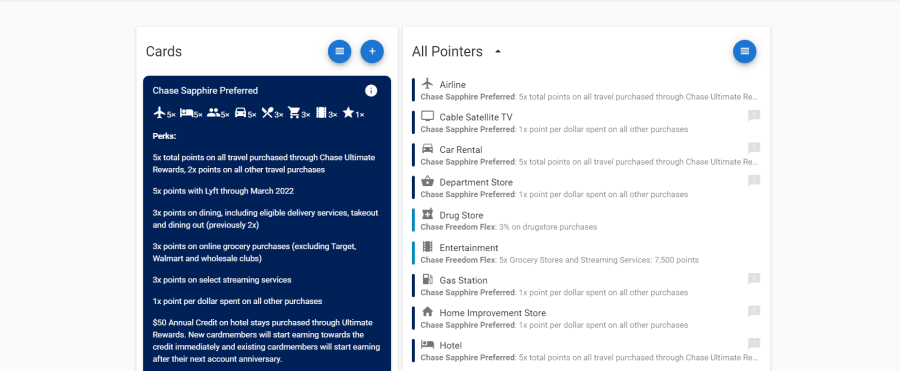900x371 pixels.
Task: Open the Cards list menu button
Action: point(339,51)
